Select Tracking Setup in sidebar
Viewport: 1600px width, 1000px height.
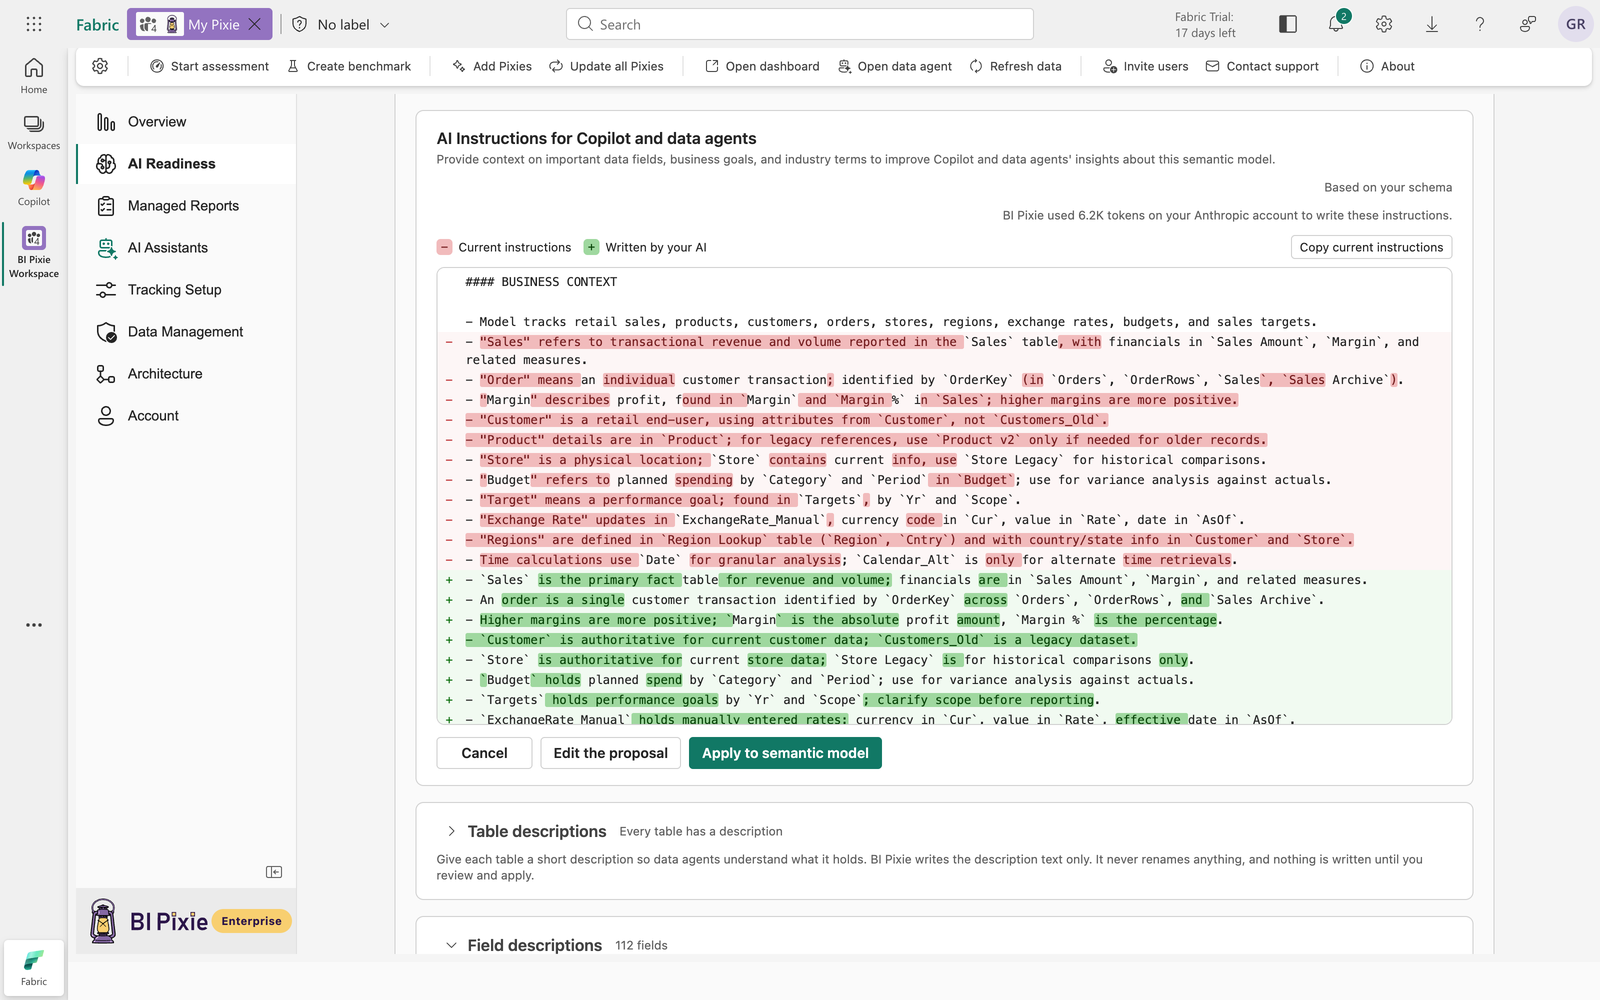pyautogui.click(x=186, y=290)
